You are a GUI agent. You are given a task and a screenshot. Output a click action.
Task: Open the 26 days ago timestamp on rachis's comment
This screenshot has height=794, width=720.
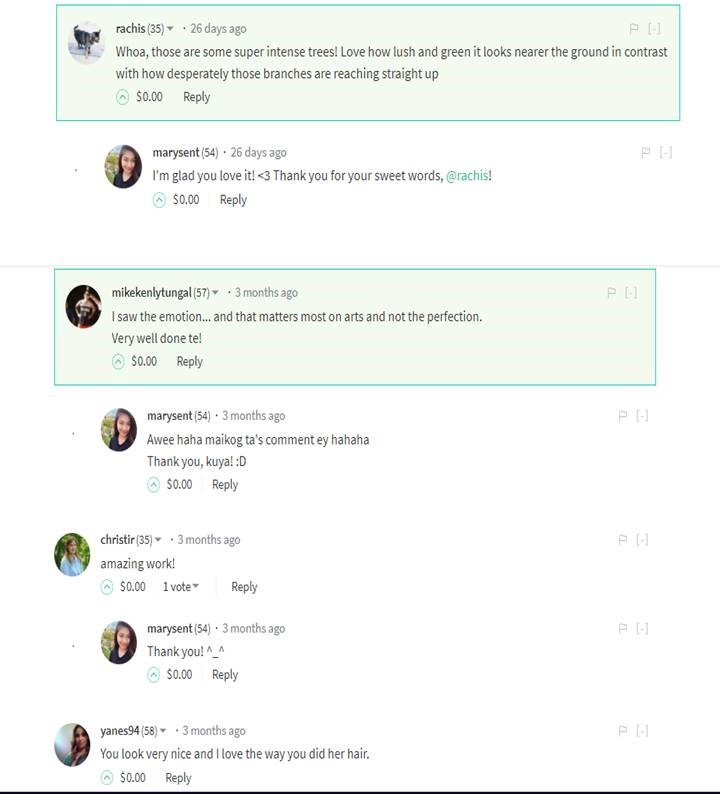point(218,29)
